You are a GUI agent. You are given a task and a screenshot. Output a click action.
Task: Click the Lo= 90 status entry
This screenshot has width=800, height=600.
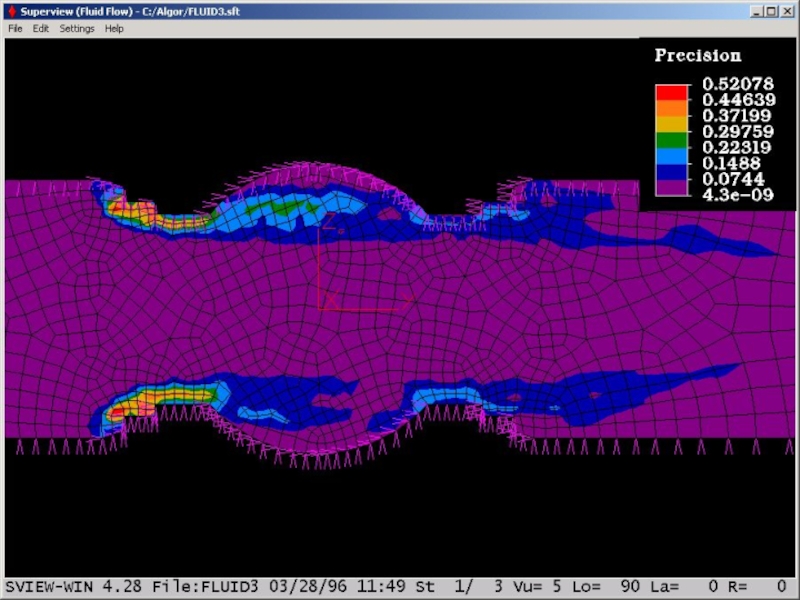605,586
